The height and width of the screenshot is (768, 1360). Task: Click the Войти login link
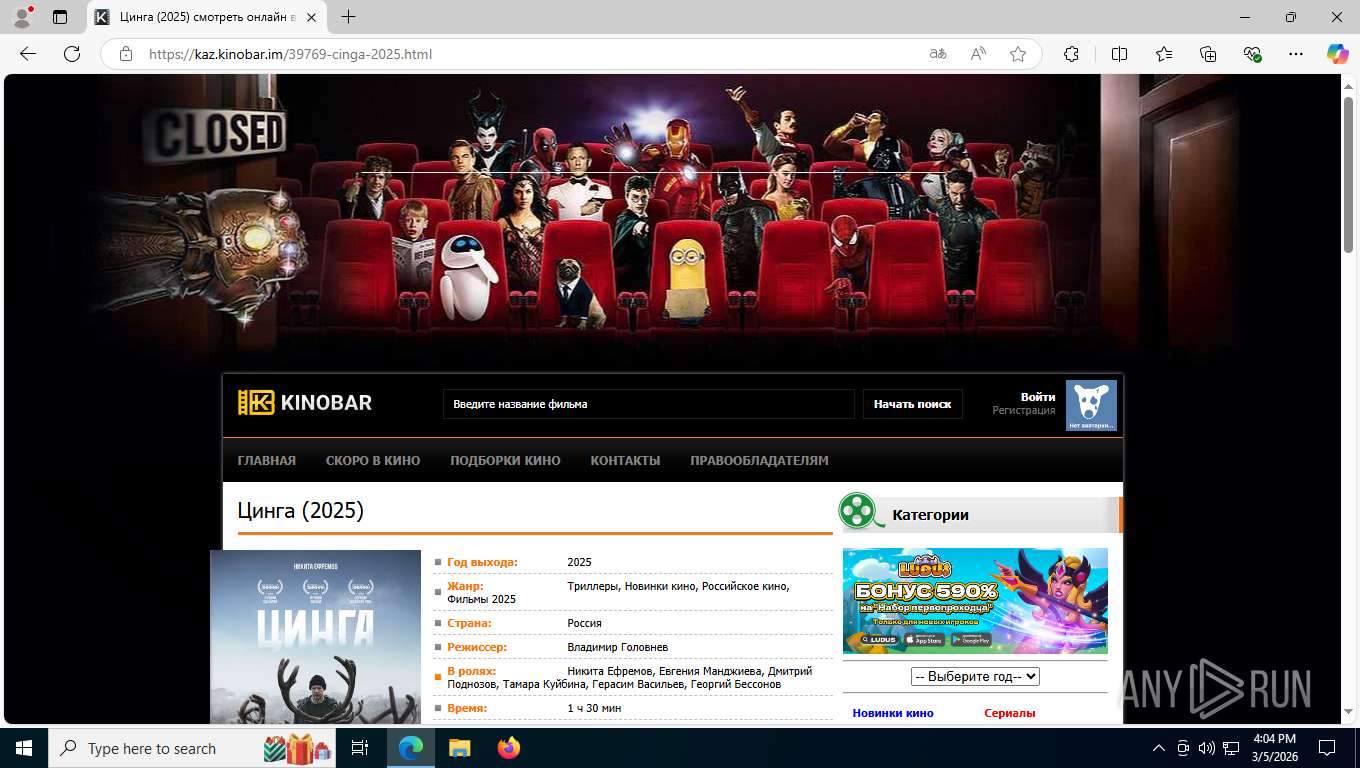1038,397
